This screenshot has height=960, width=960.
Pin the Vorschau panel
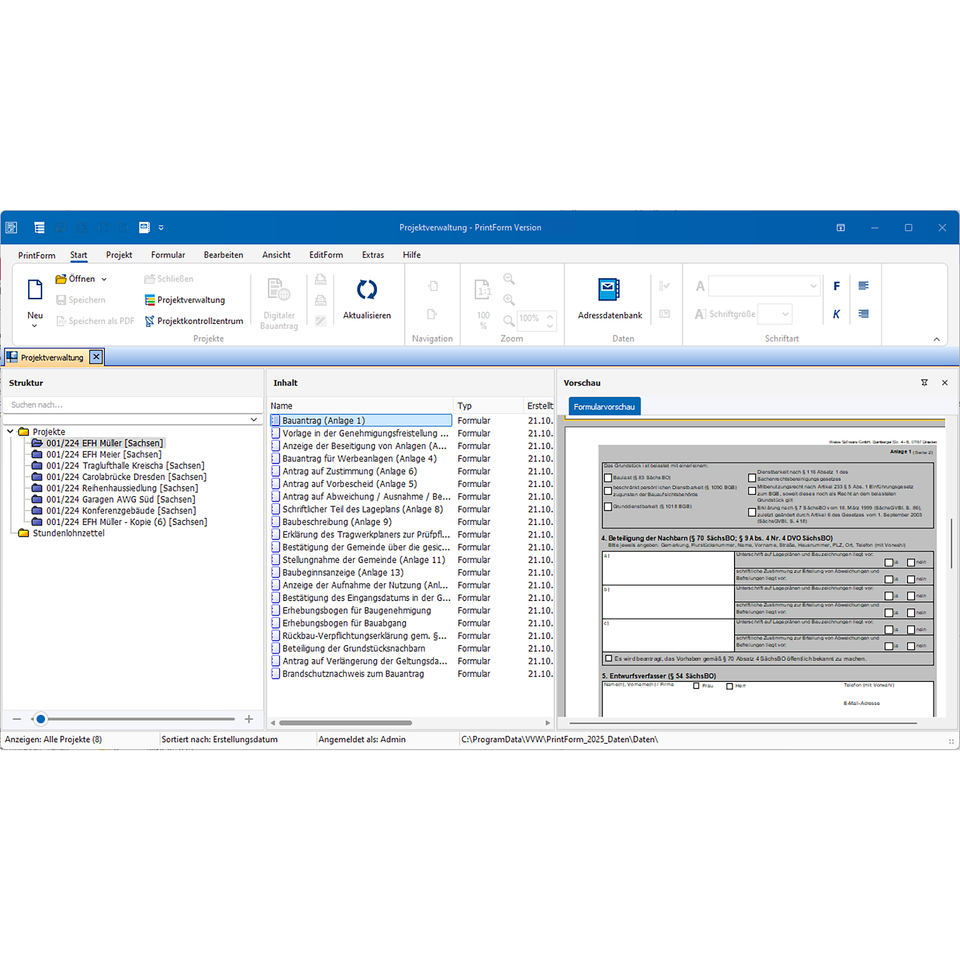pos(924,383)
